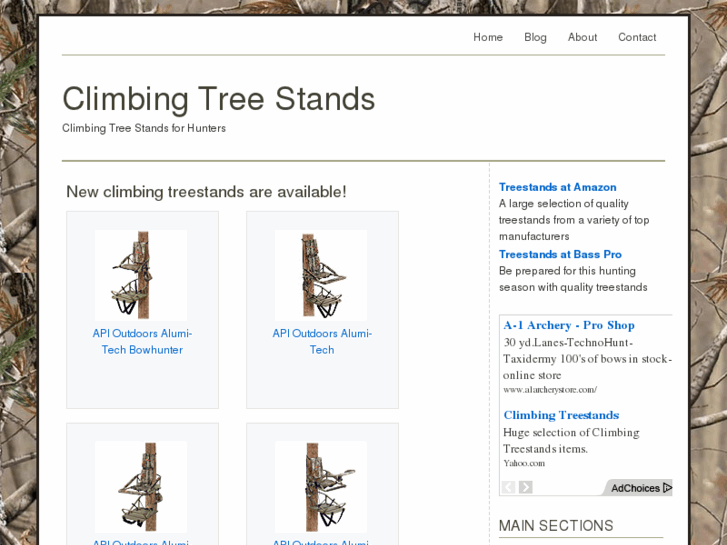Open the API Outdoors Alumi-Tech product link

click(x=322, y=341)
